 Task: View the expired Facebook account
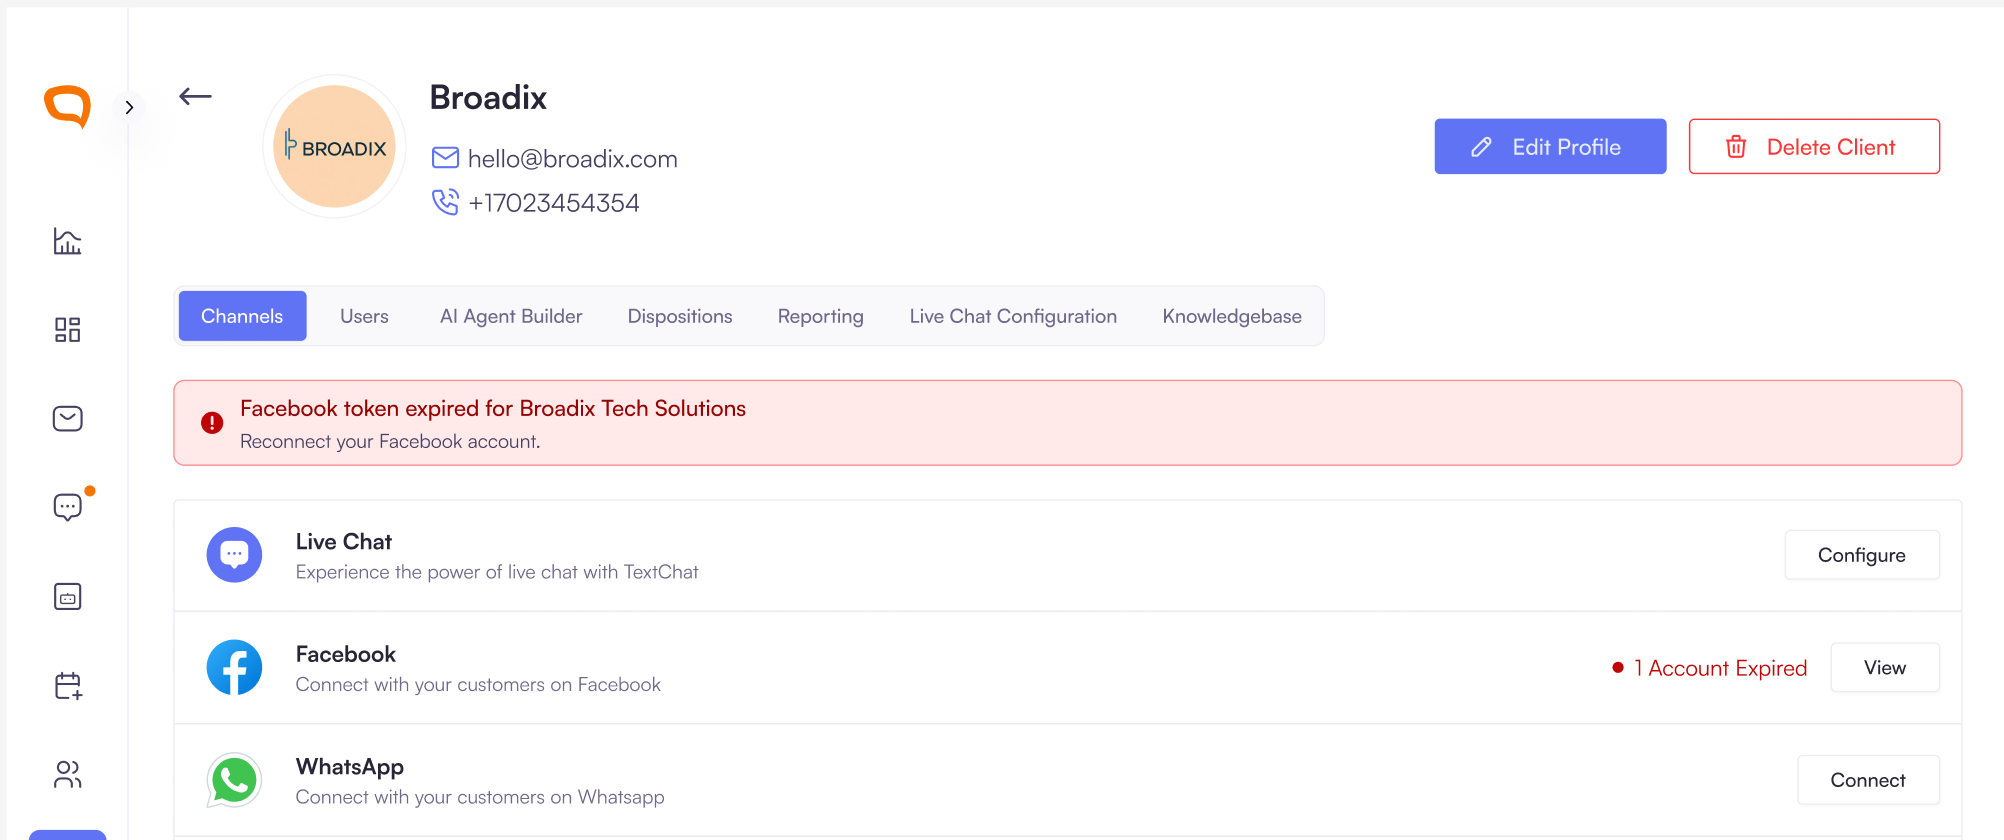click(1885, 667)
